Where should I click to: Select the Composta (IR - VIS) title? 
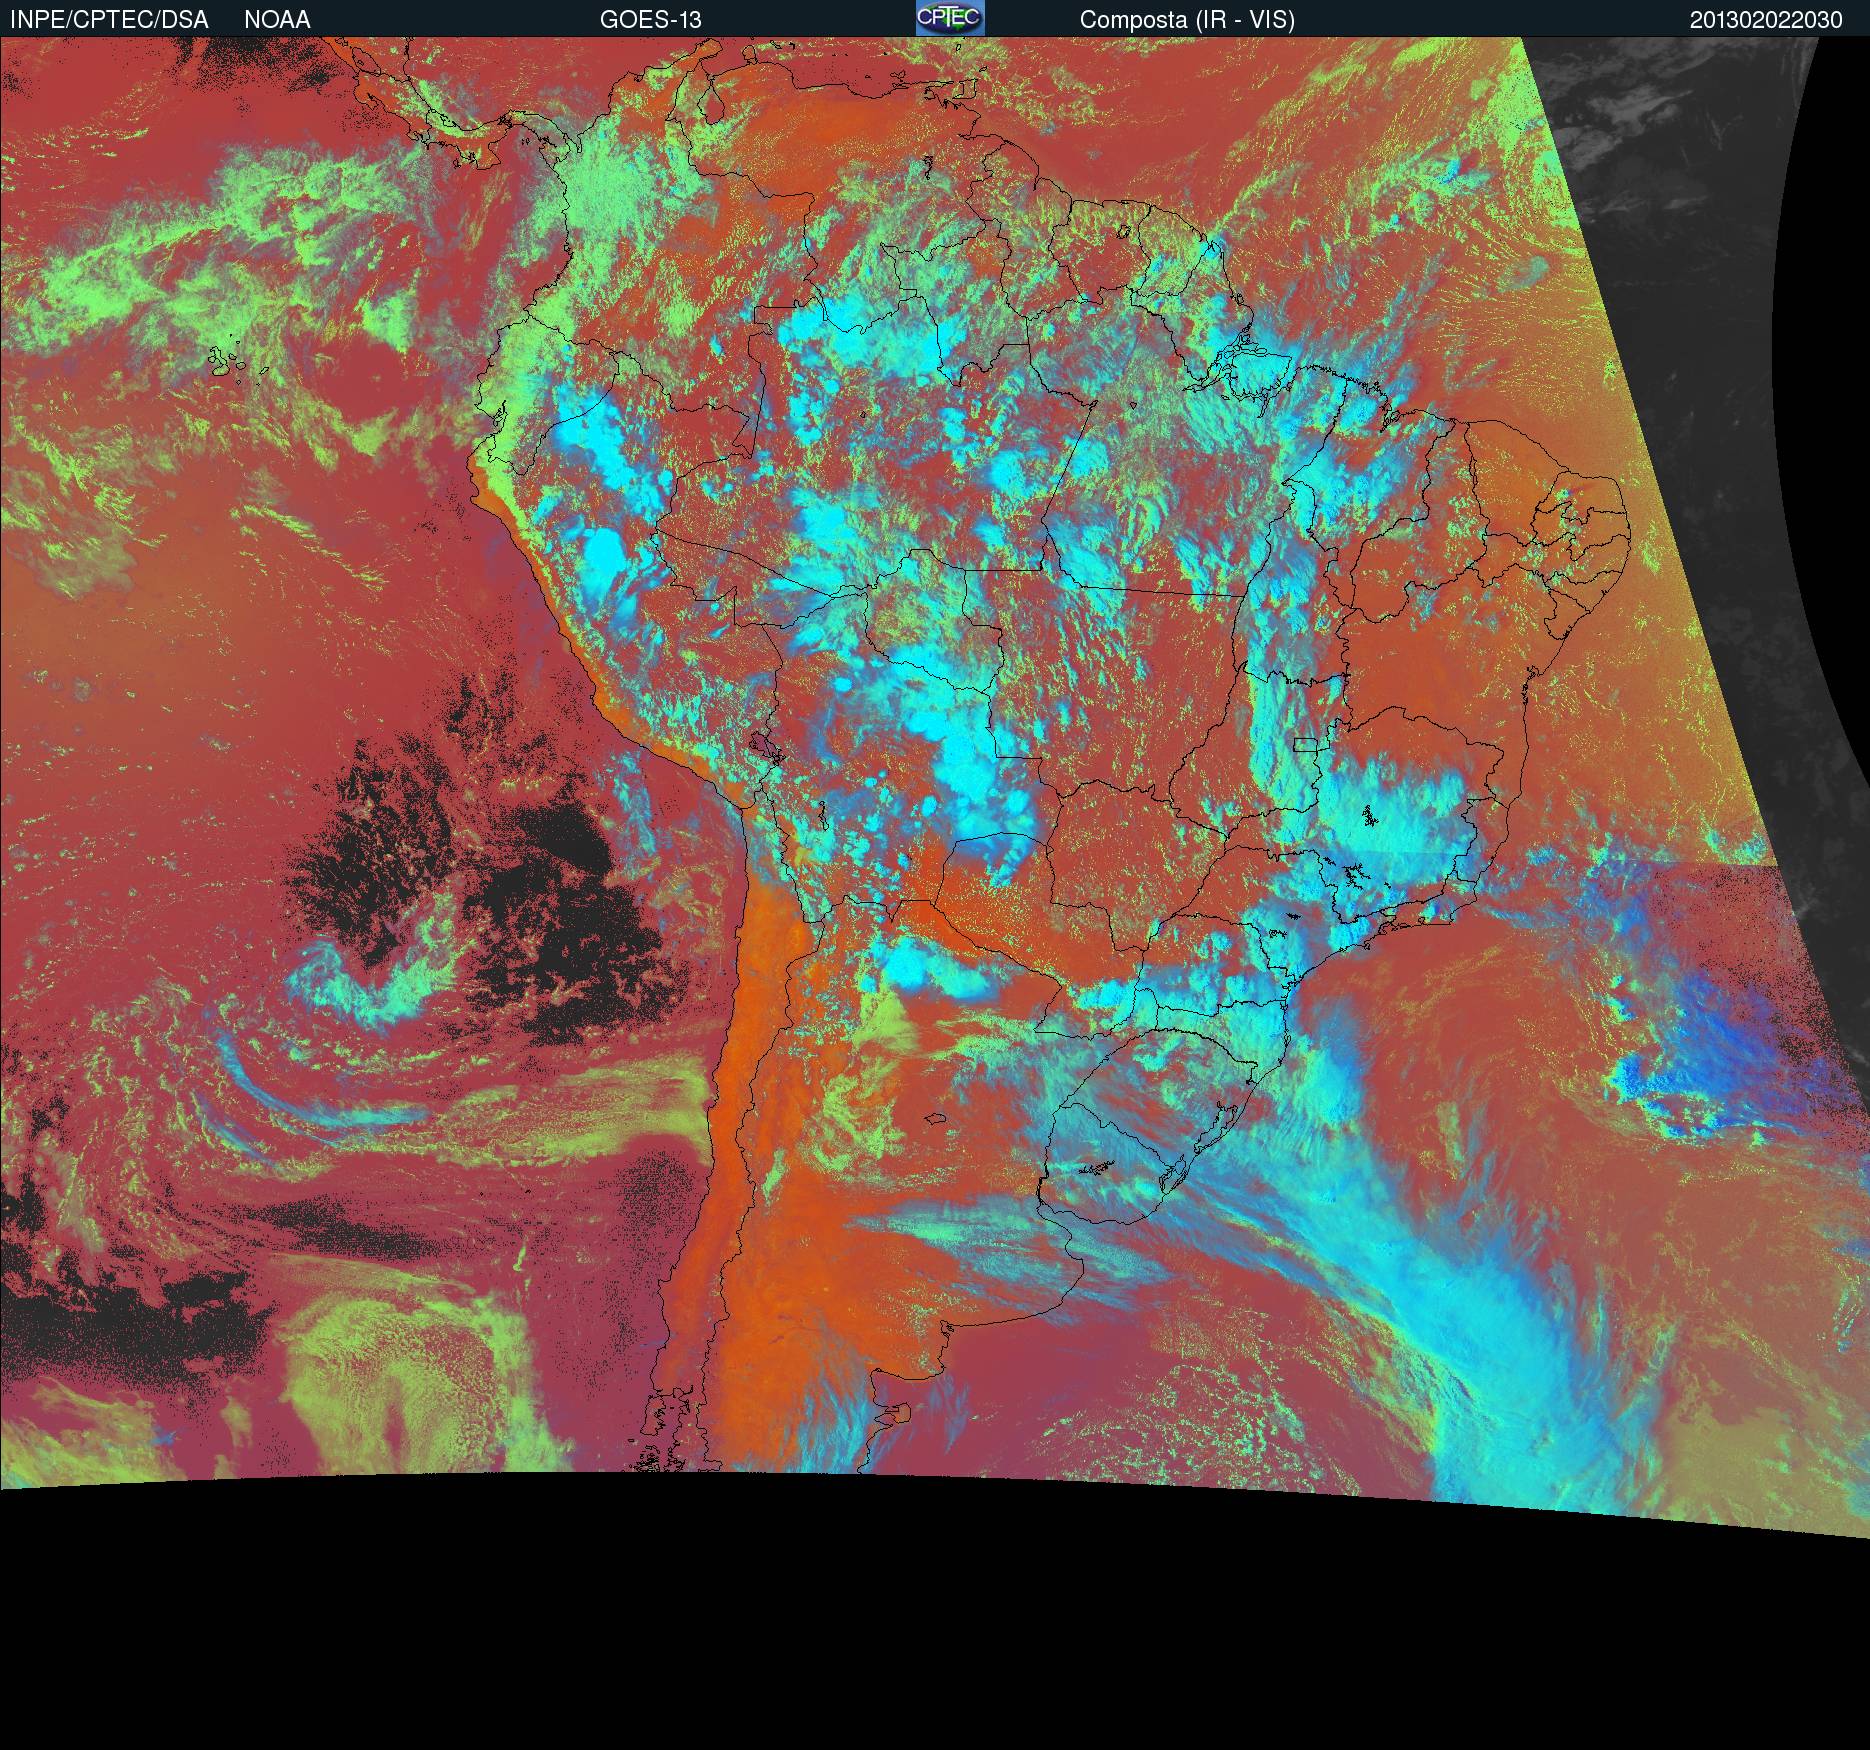(1187, 20)
